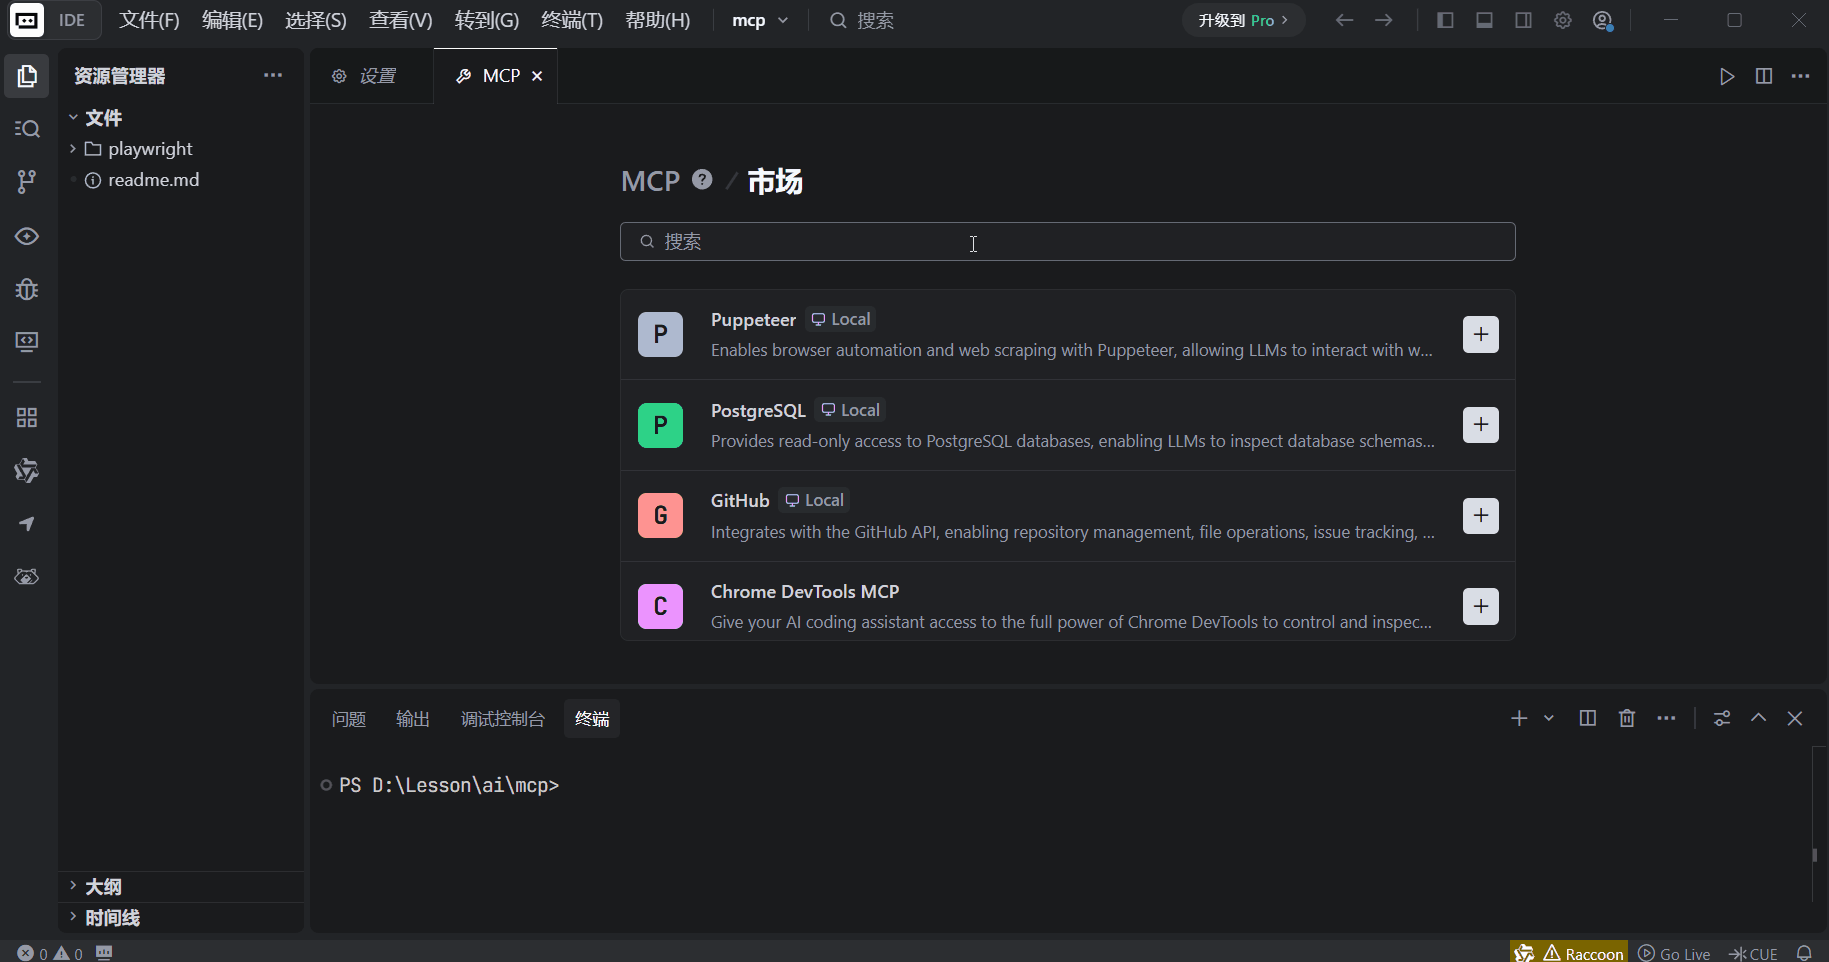Switch to the 设置 editor tab
The image size is (1829, 962).
point(372,77)
